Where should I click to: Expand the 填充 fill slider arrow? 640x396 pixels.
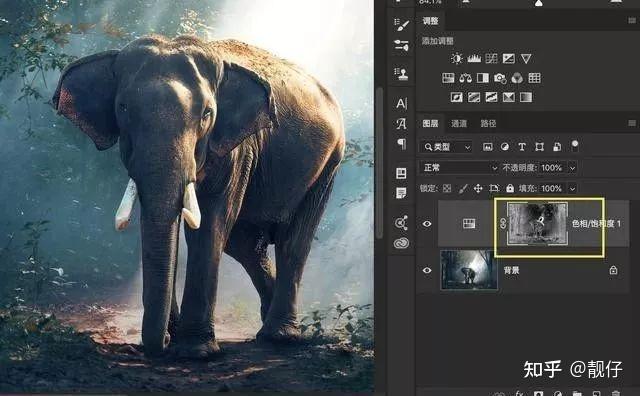pyautogui.click(x=572, y=188)
